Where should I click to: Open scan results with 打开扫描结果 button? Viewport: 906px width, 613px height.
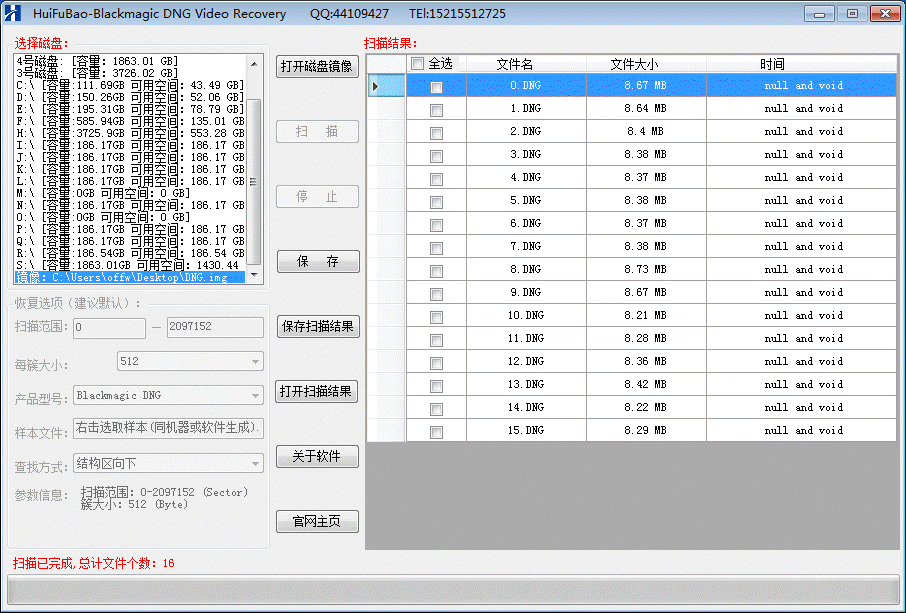coord(317,391)
